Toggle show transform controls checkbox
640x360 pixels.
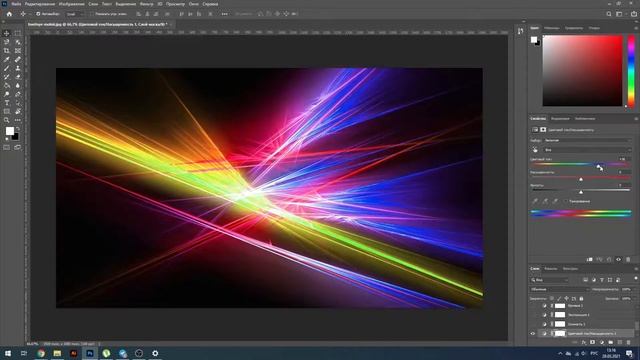click(91, 14)
